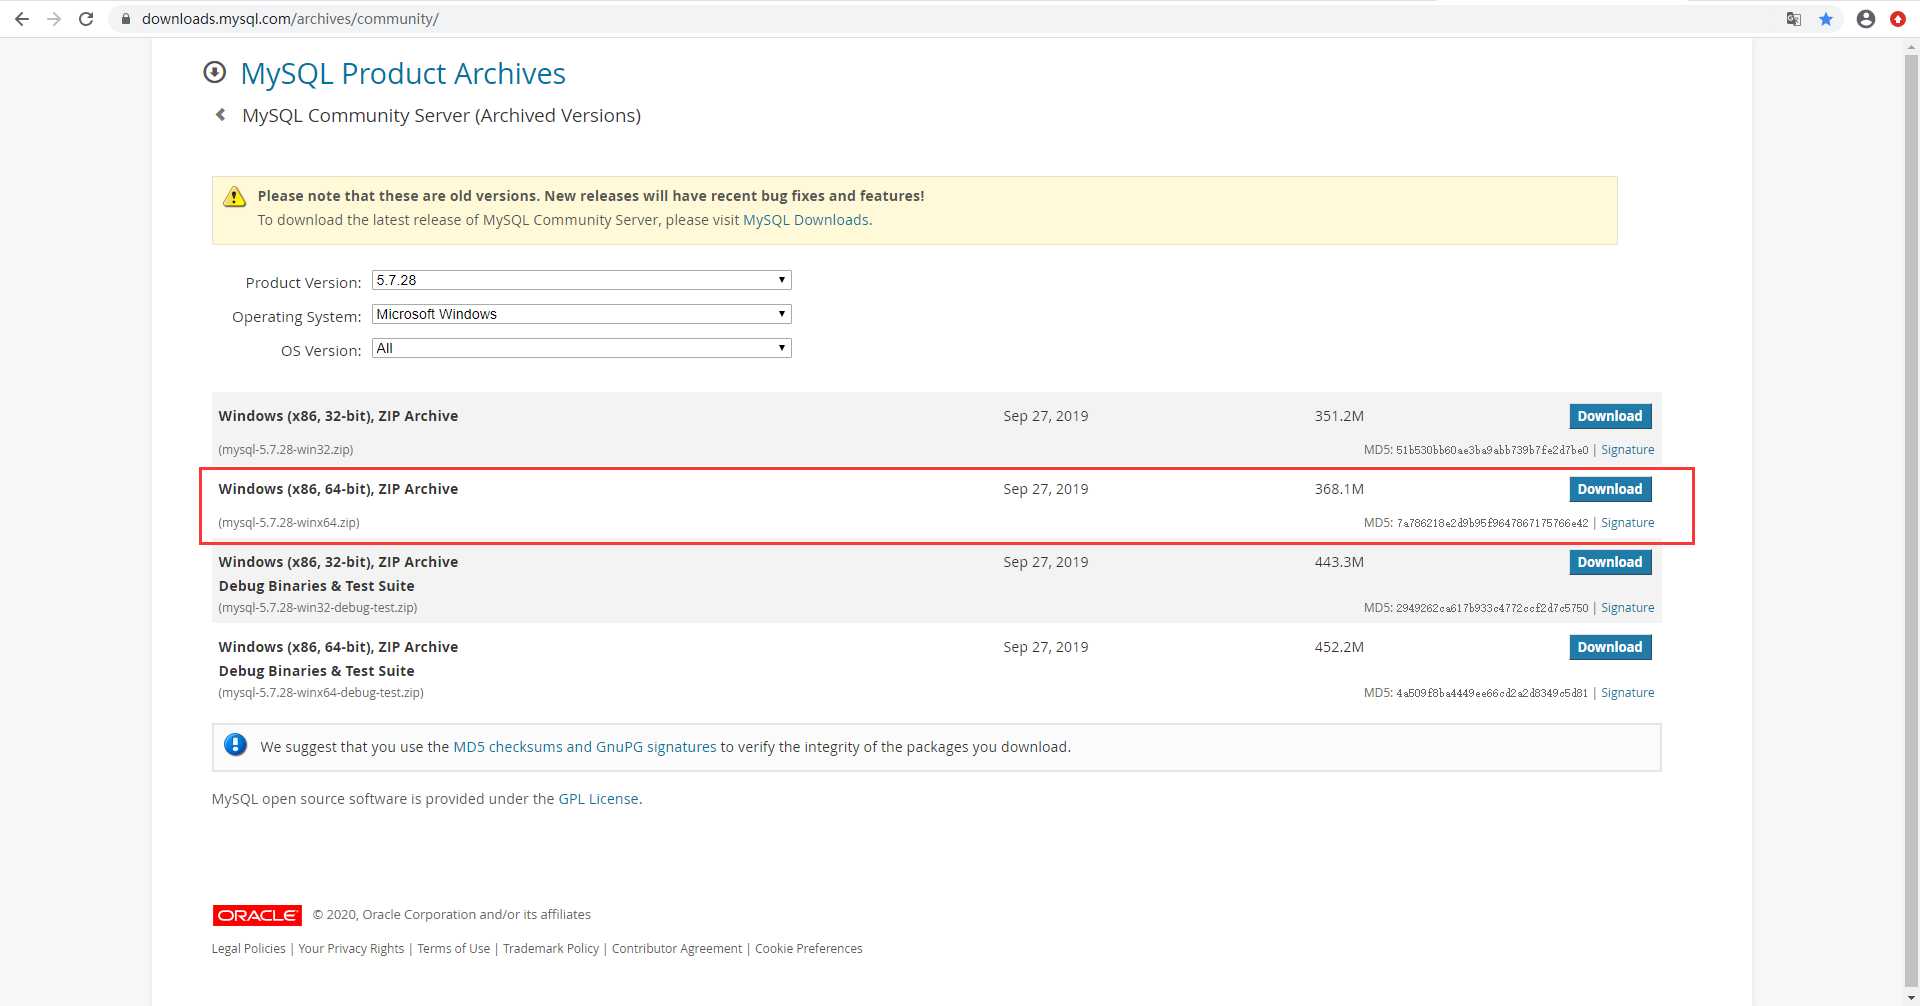Viewport: 1920px width, 1006px height.
Task: Click the bookmark star icon
Action: [x=1826, y=19]
